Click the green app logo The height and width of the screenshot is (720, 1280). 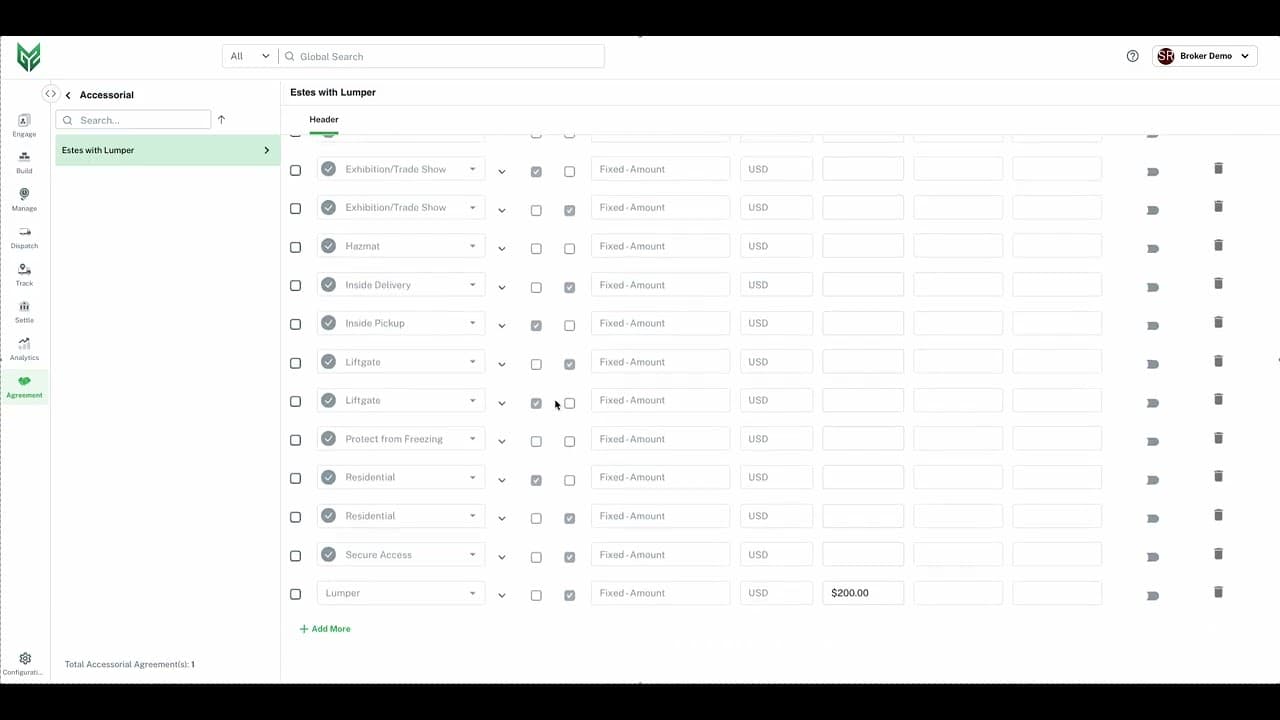pos(29,57)
